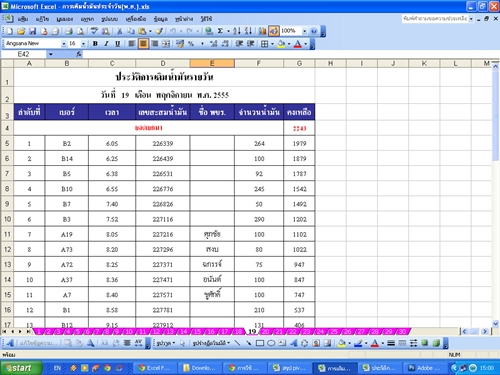The width and height of the screenshot is (500, 375).
Task: Select the Format Painter brush icon
Action: pos(159,31)
